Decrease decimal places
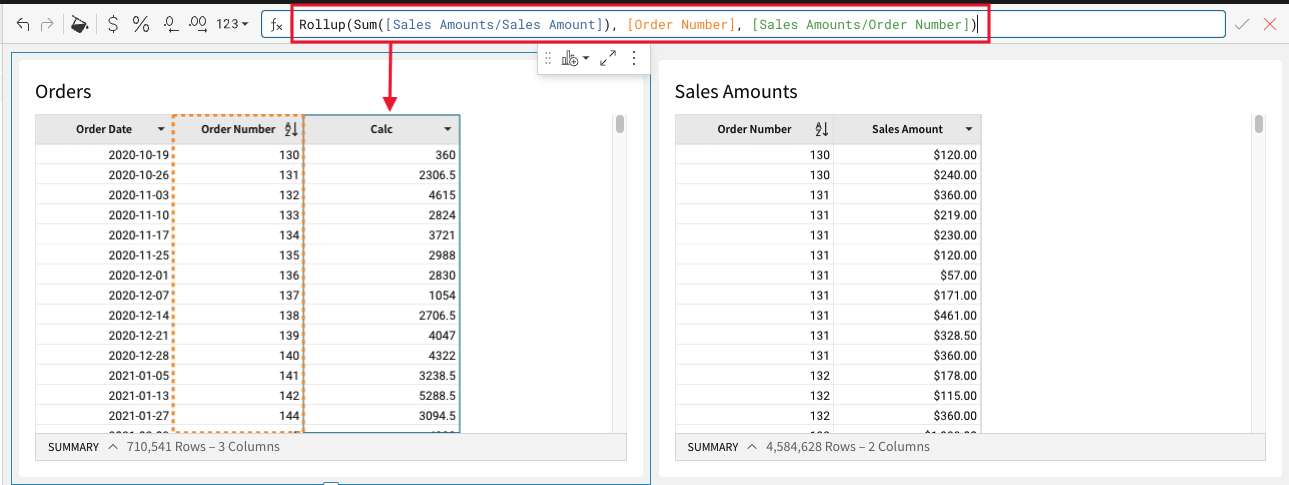Image resolution: width=1289 pixels, height=485 pixels. pos(170,24)
